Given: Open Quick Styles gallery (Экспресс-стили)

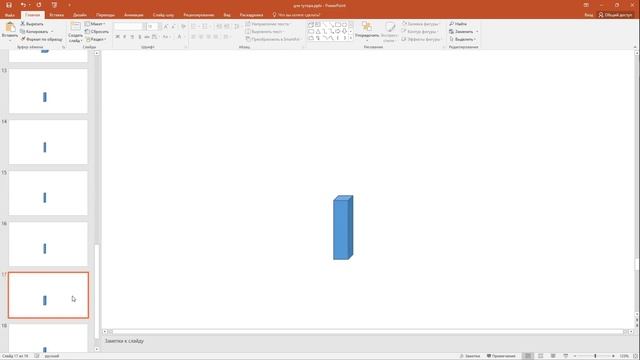Looking at the screenshot, I should coord(389,31).
